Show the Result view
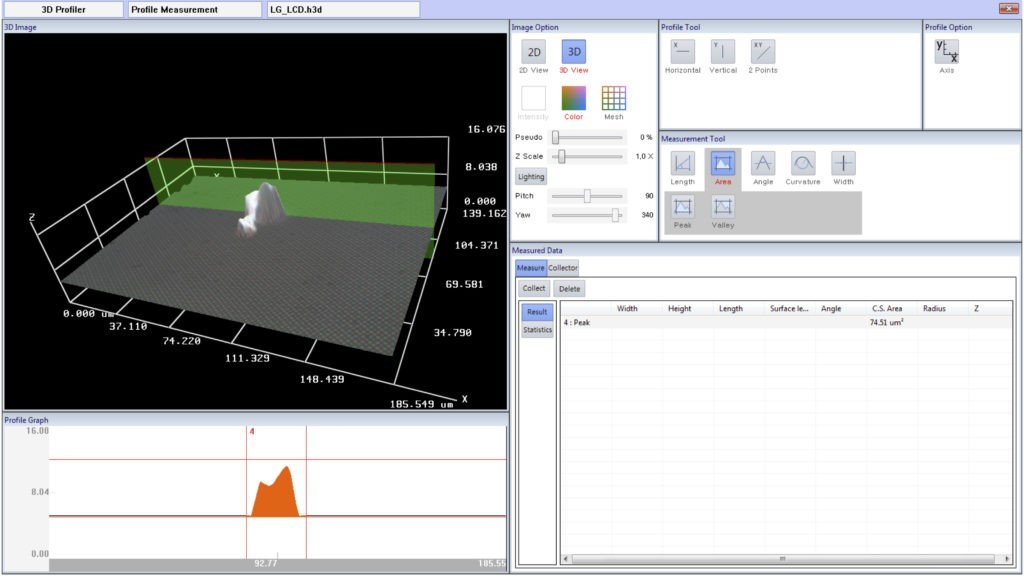The height and width of the screenshot is (577, 1024). [x=537, y=312]
